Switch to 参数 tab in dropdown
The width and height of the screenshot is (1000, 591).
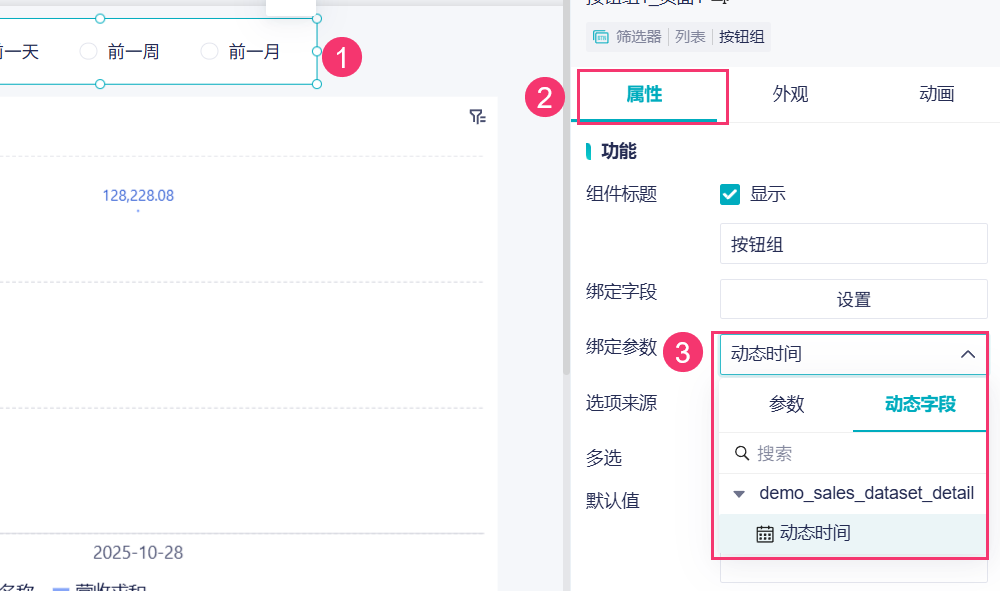[x=786, y=404]
